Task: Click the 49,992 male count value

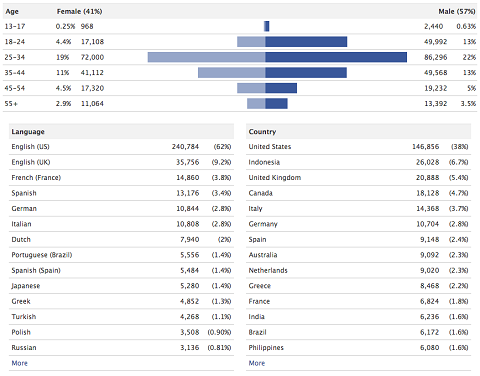Action: (436, 42)
